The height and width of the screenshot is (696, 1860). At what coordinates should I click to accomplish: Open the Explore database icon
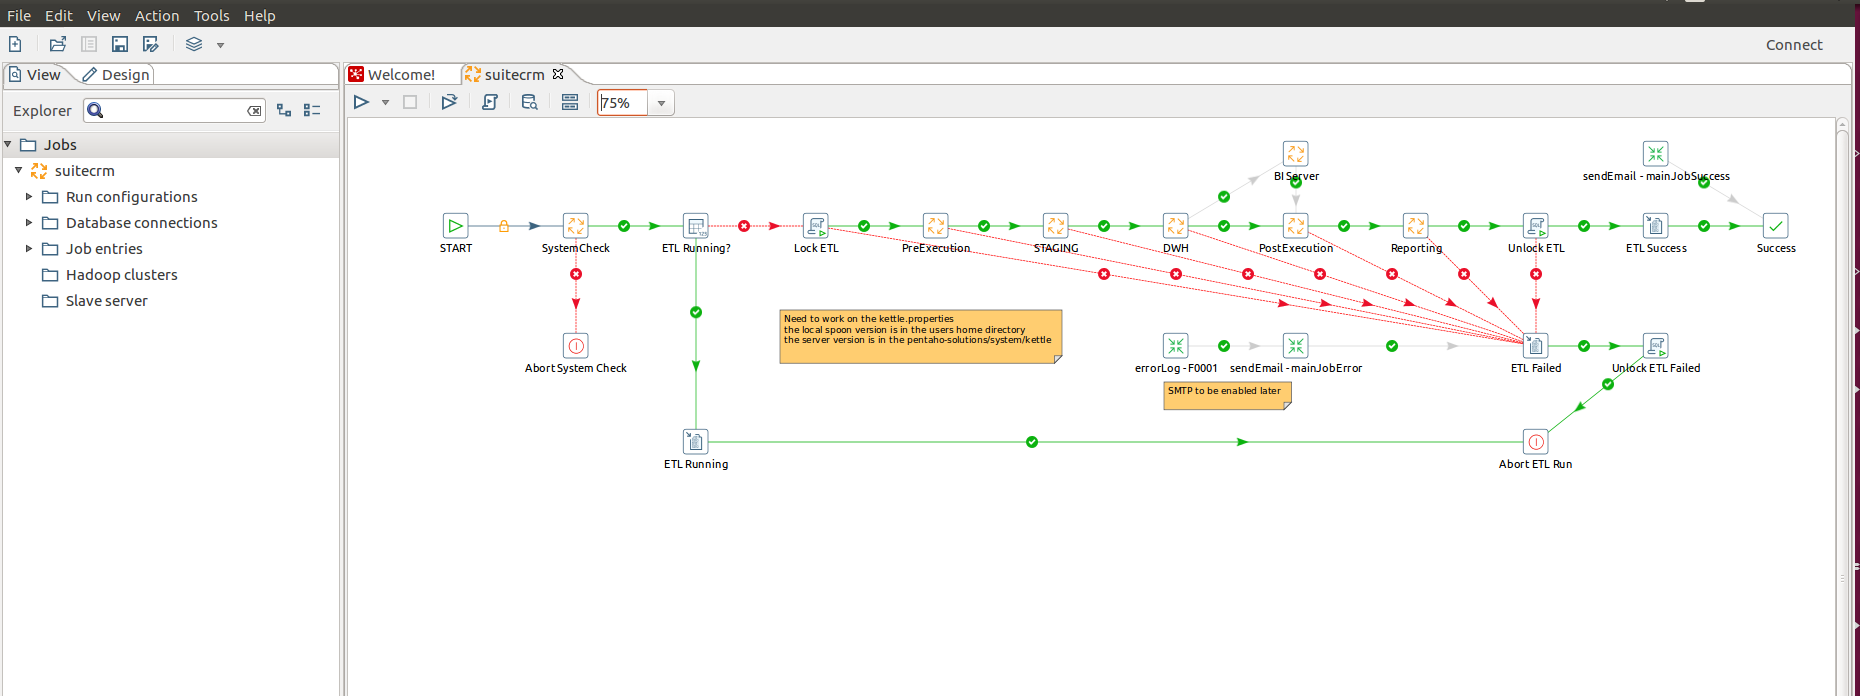point(530,102)
